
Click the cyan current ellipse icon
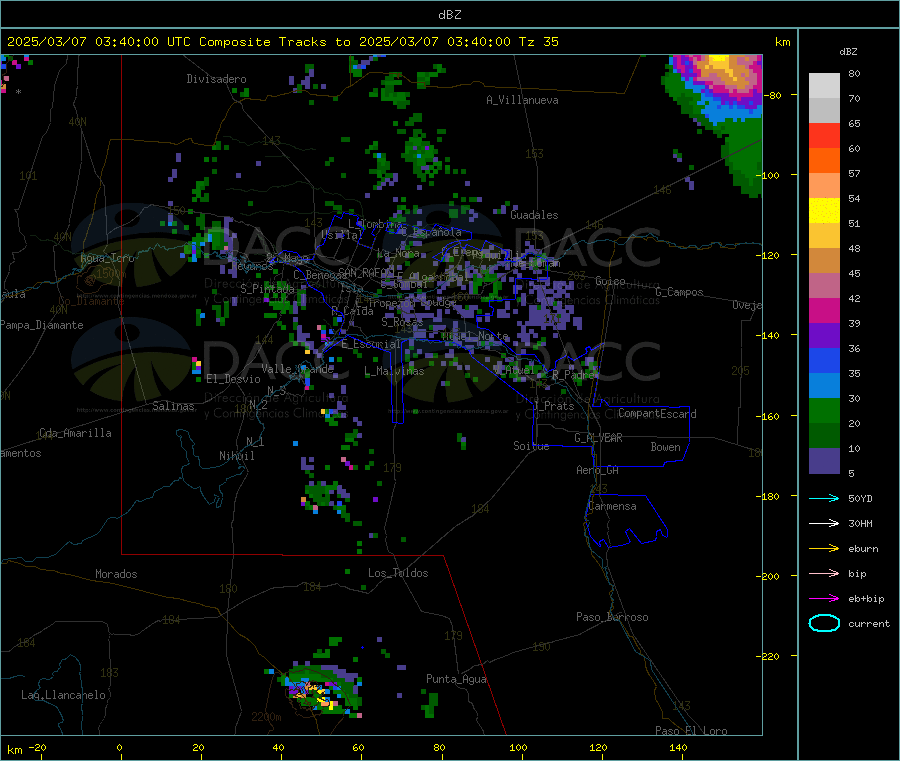[x=824, y=623]
